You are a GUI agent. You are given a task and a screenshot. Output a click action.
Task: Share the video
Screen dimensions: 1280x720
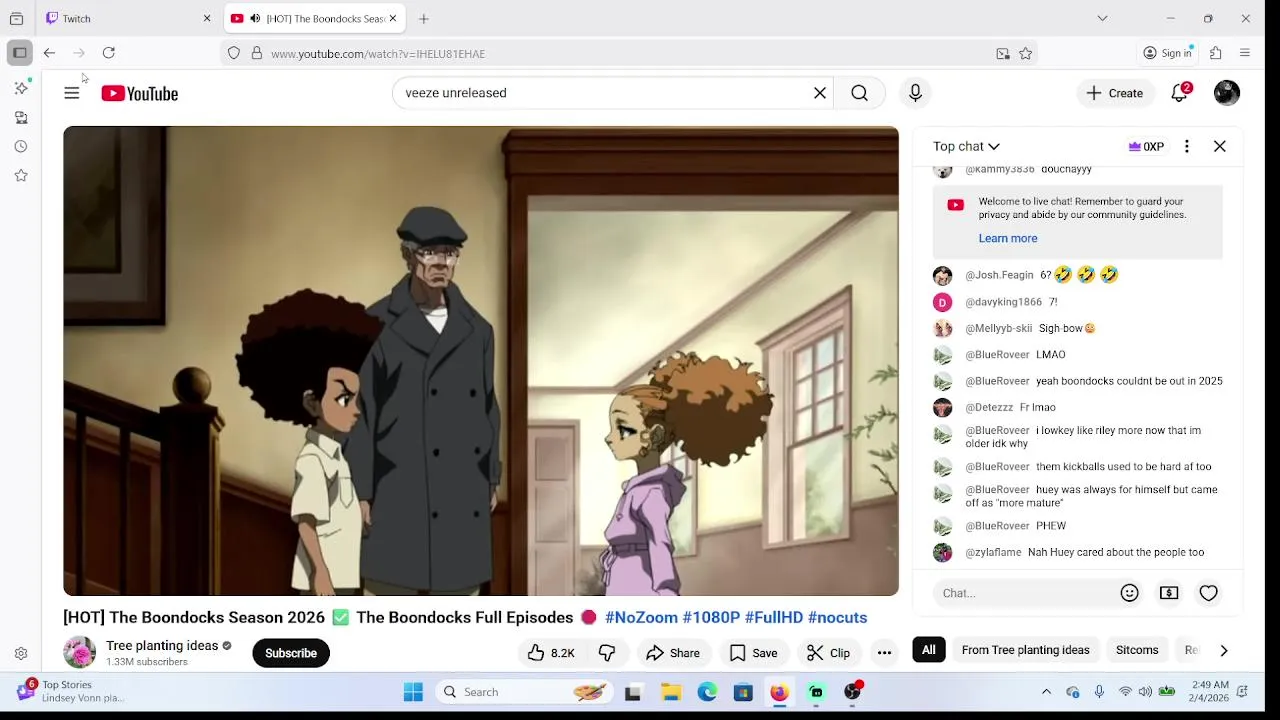673,653
